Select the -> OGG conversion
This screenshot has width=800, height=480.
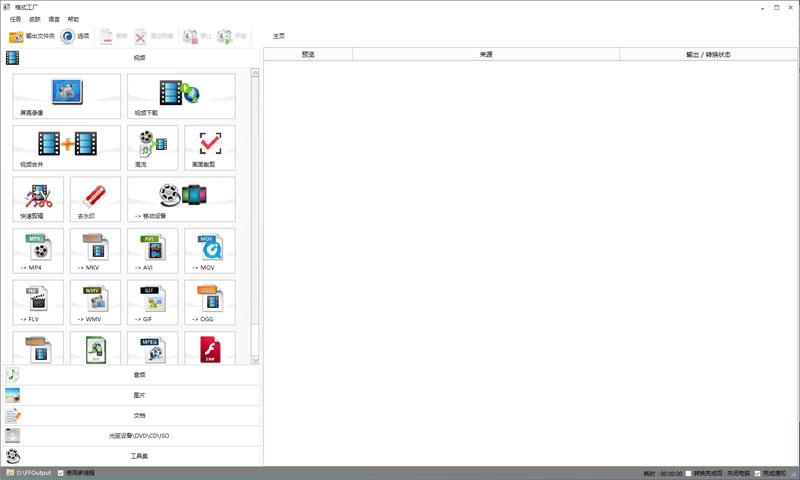click(x=210, y=302)
